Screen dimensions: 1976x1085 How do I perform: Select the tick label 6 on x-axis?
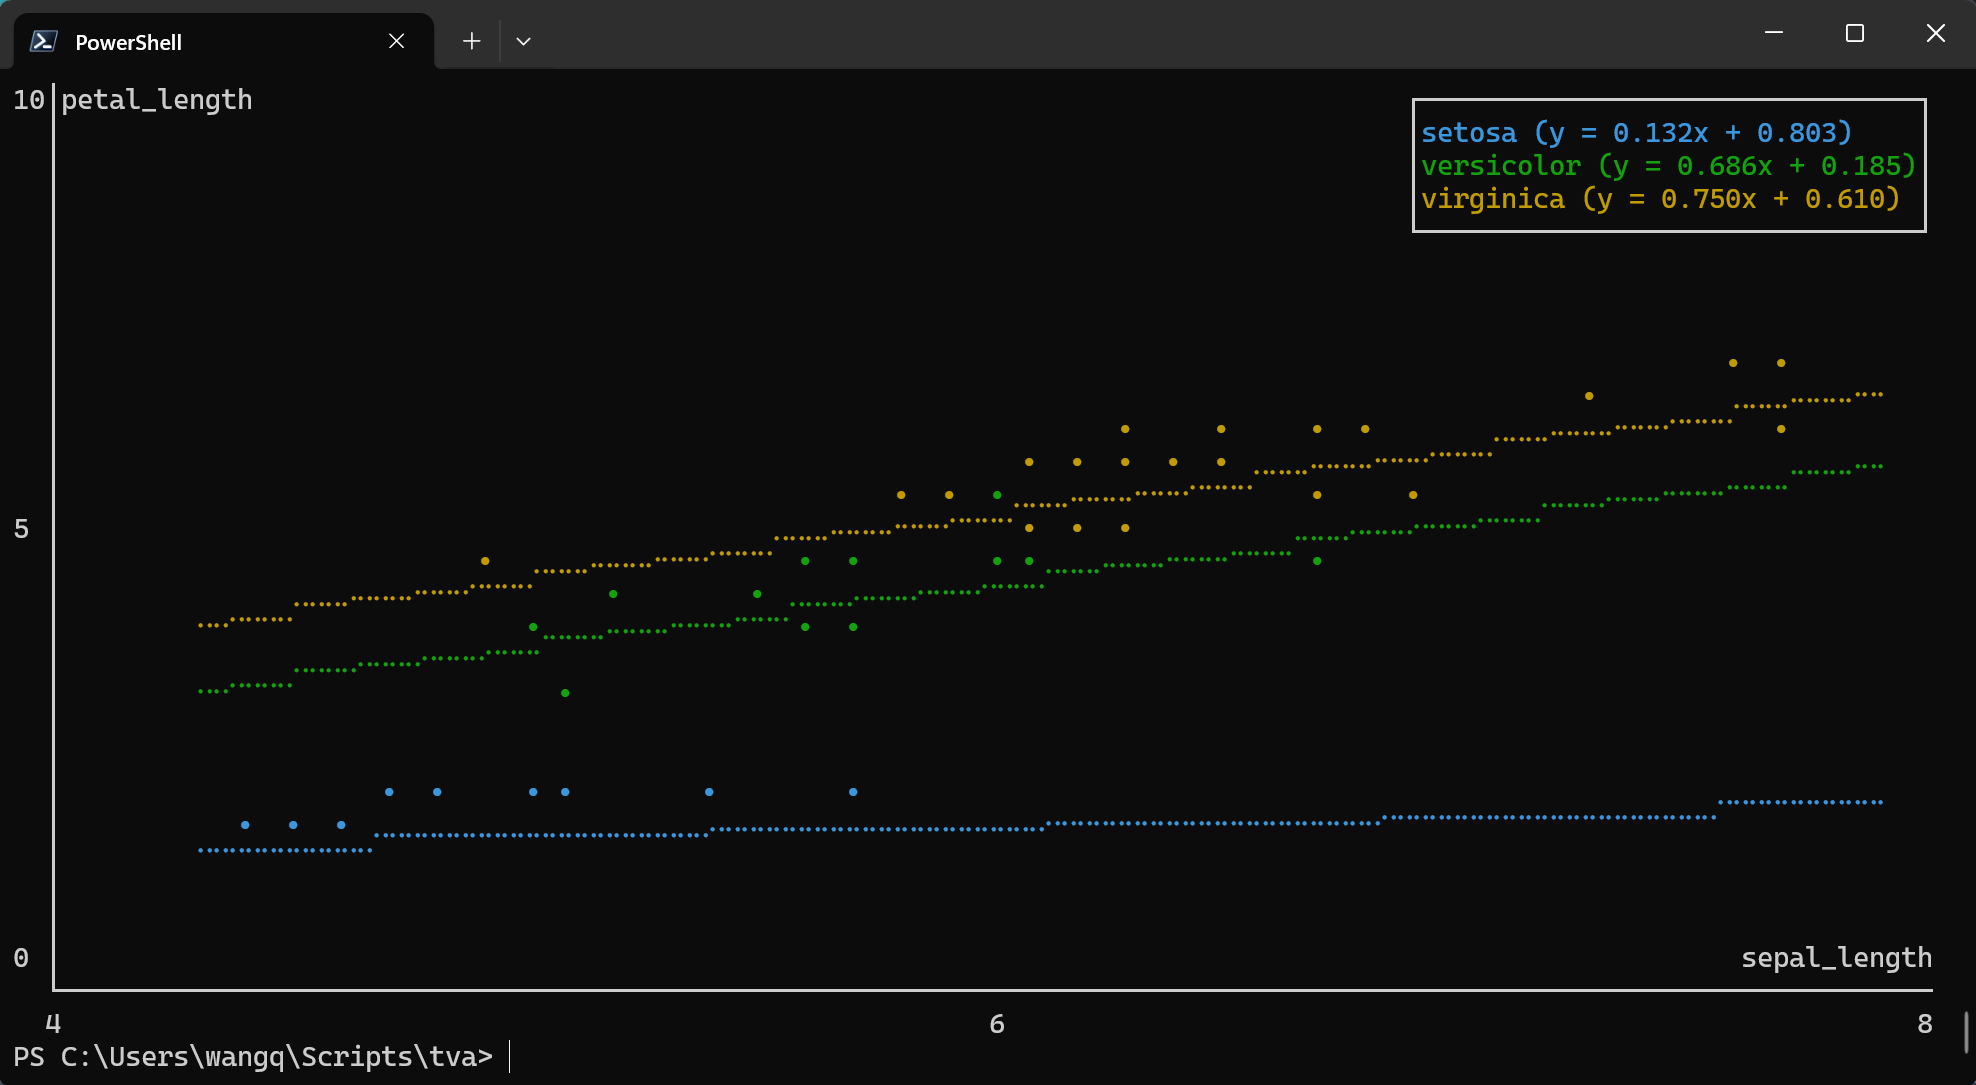tap(996, 1023)
